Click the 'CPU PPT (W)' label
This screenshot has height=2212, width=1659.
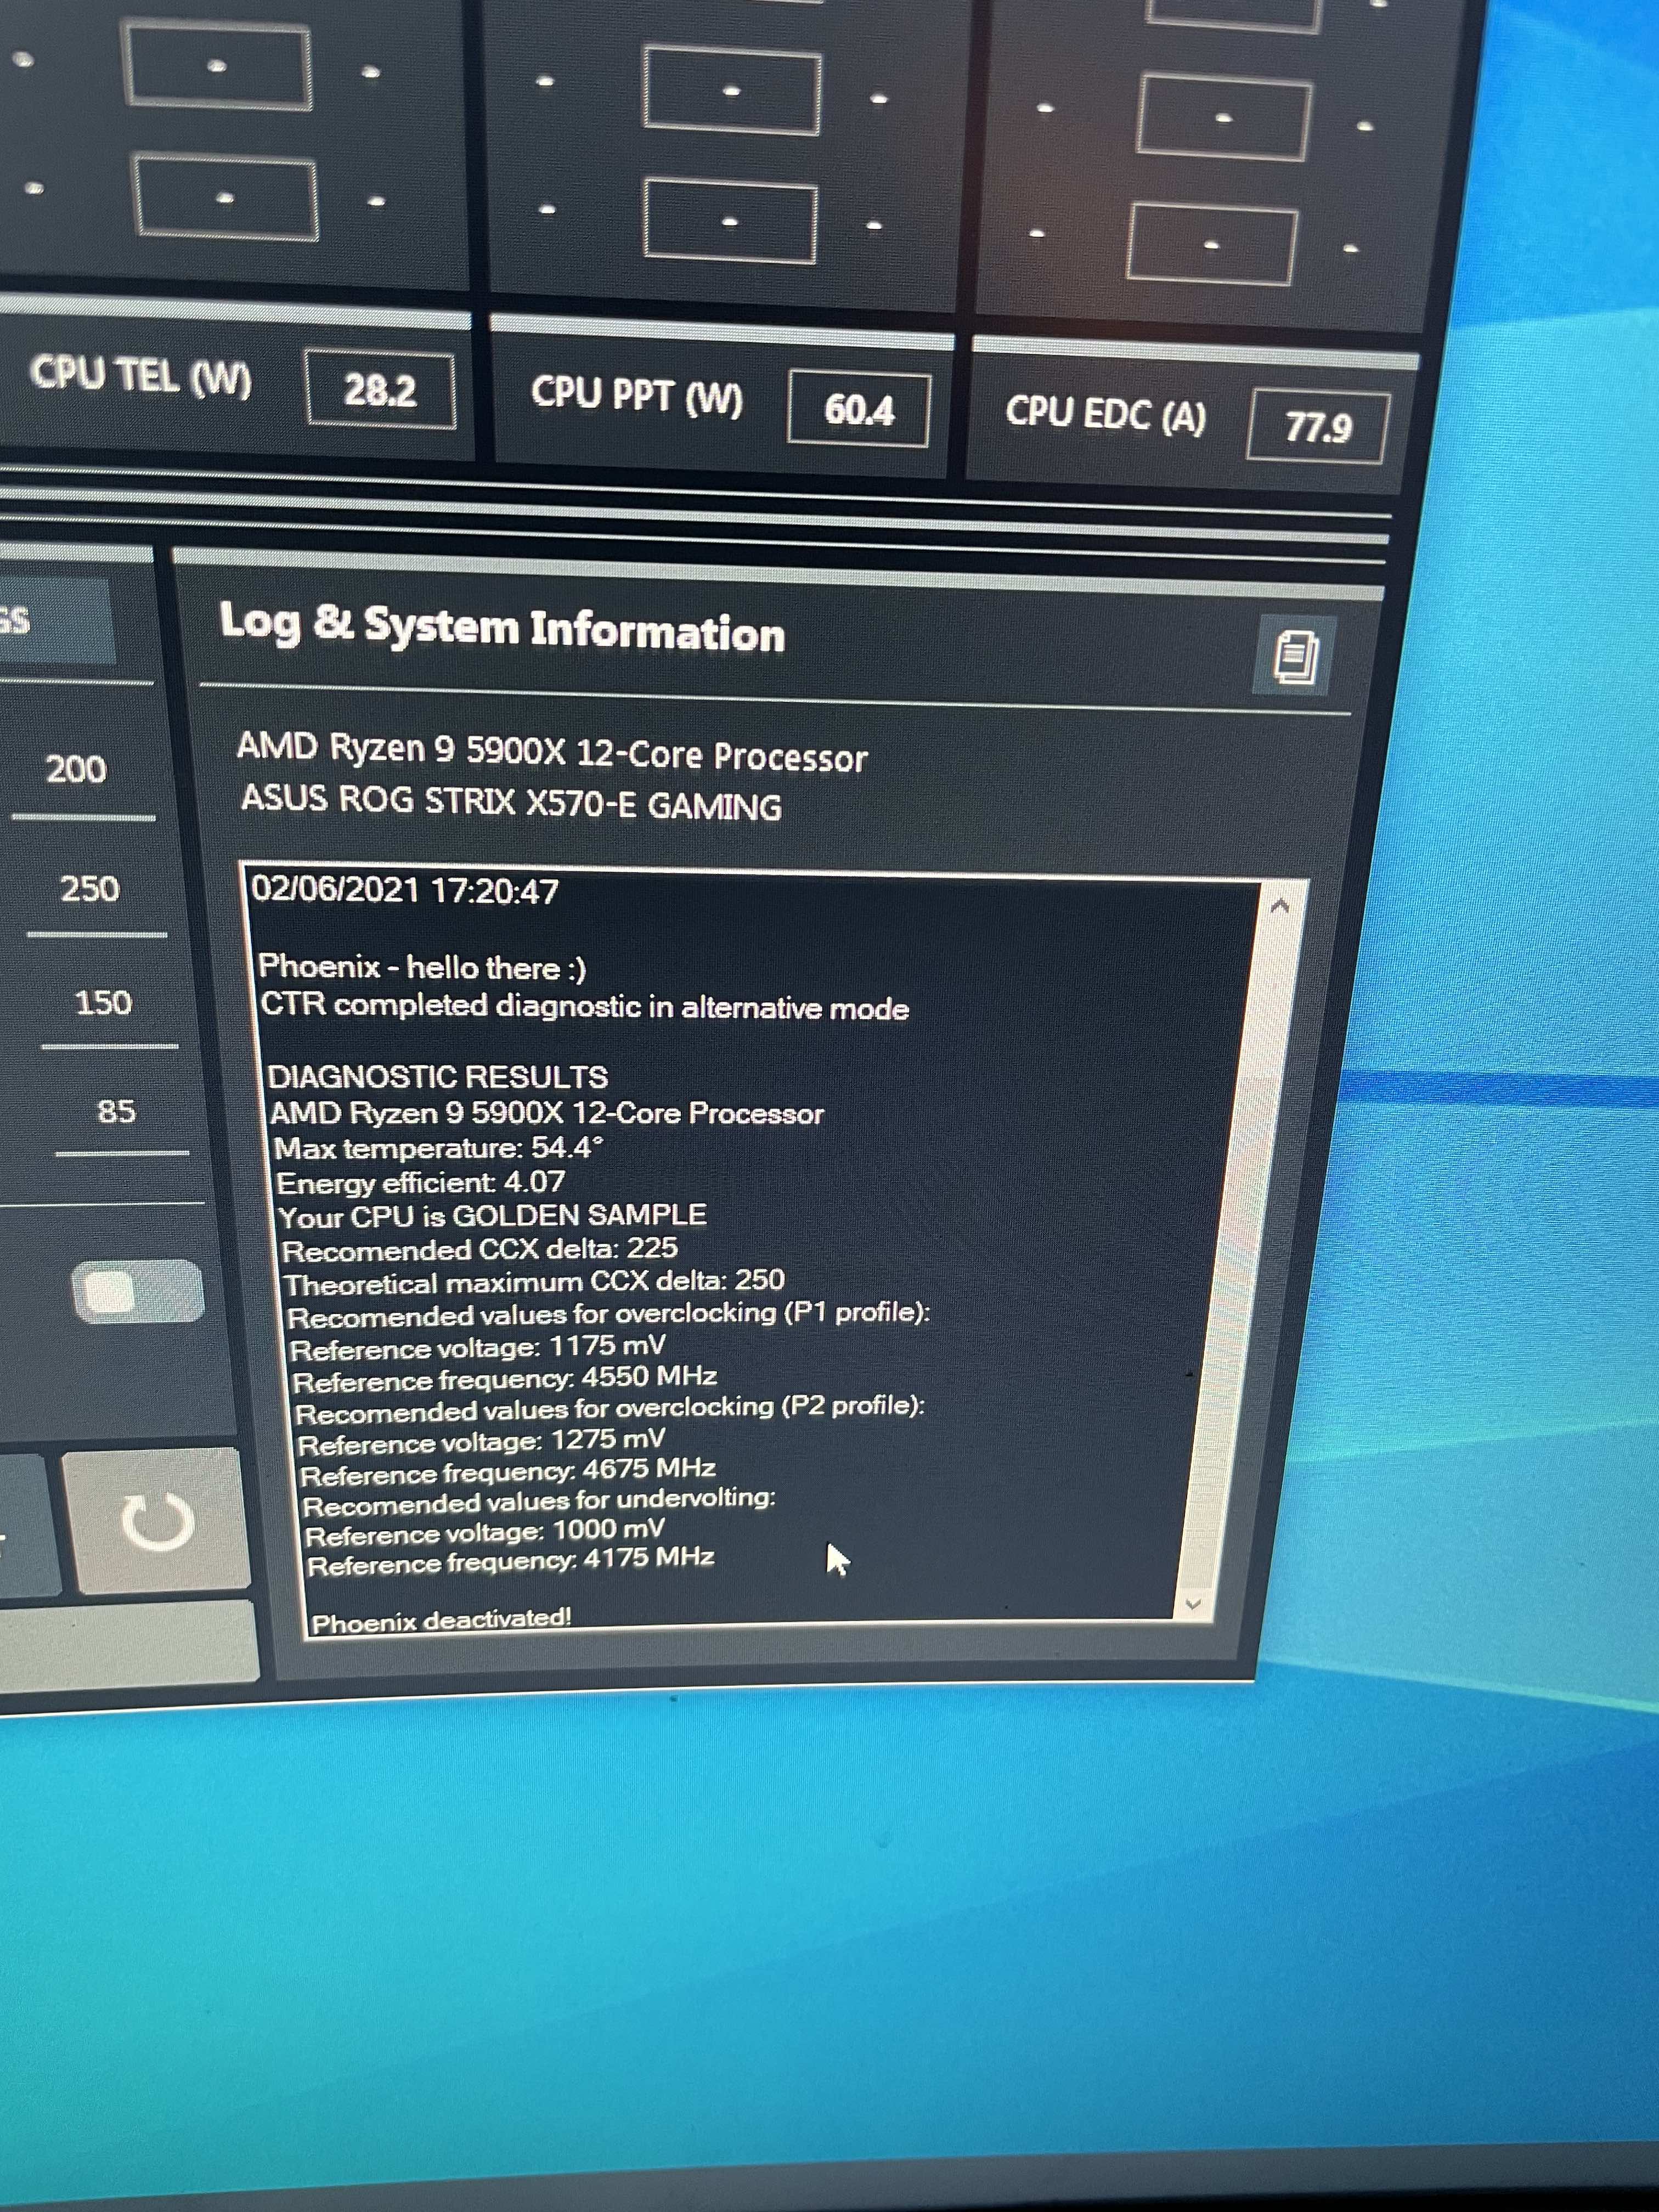[637, 396]
